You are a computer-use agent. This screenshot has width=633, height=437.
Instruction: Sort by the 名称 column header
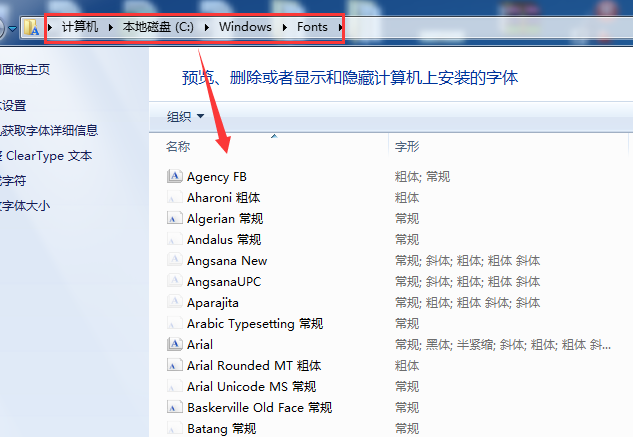[178, 146]
